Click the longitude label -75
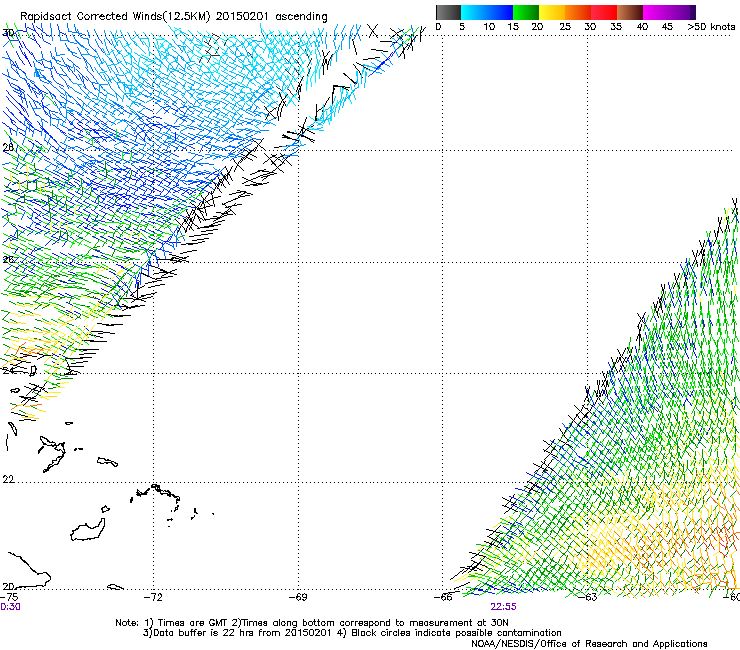The width and height of the screenshot is (740, 650). click(9, 597)
